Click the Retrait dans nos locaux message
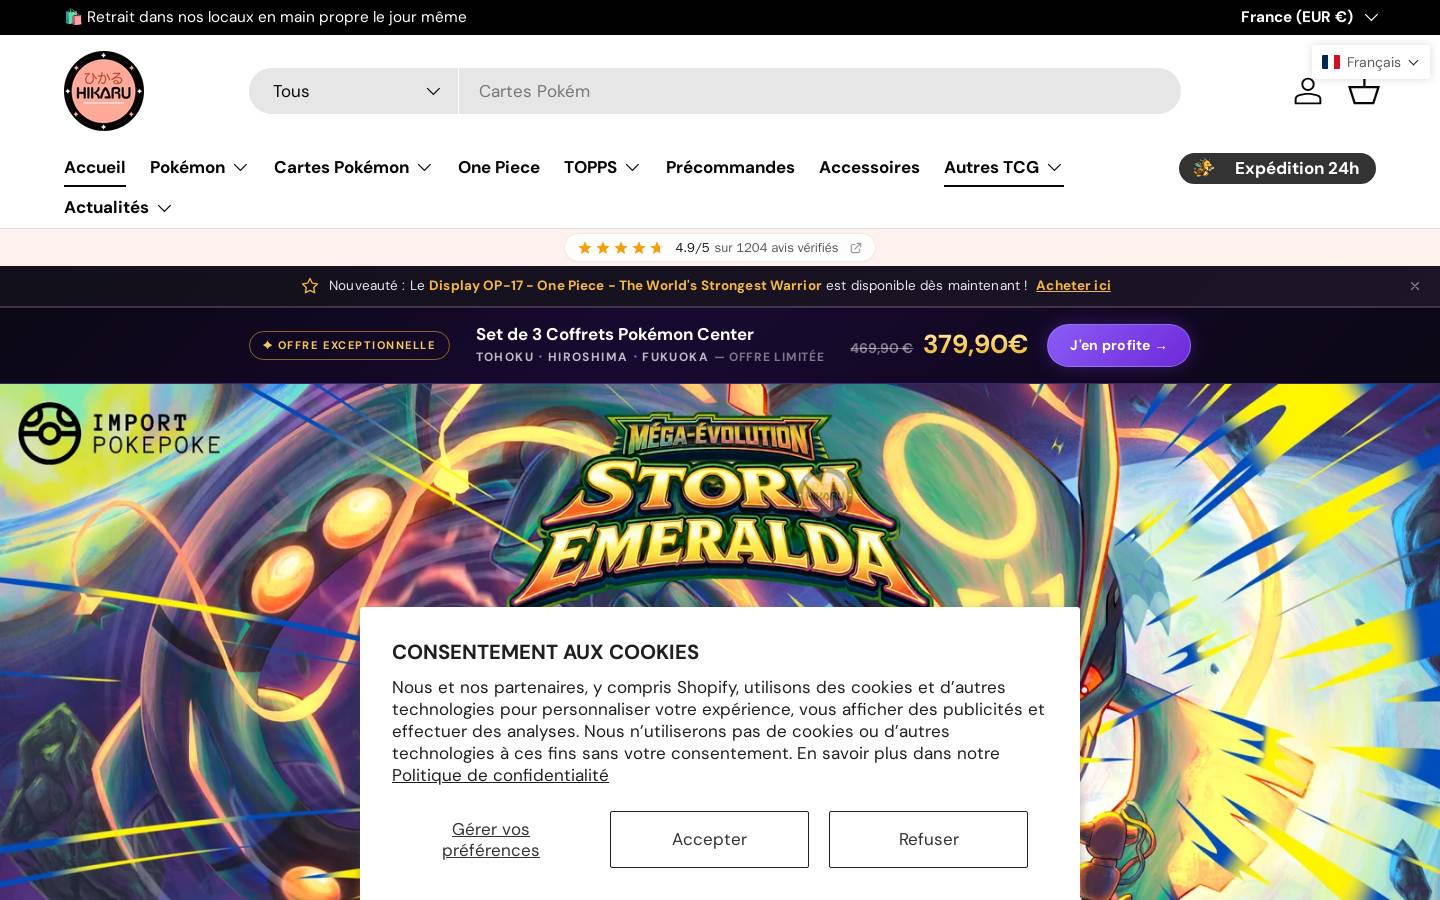This screenshot has height=900, width=1440. [x=266, y=17]
